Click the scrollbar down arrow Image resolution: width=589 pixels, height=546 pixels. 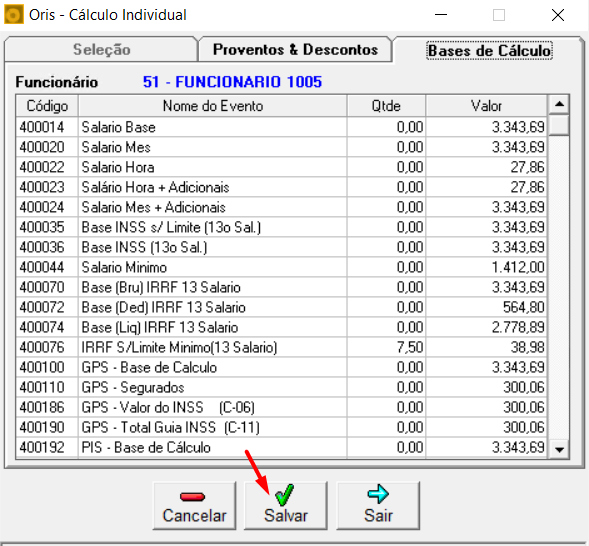(x=559, y=449)
